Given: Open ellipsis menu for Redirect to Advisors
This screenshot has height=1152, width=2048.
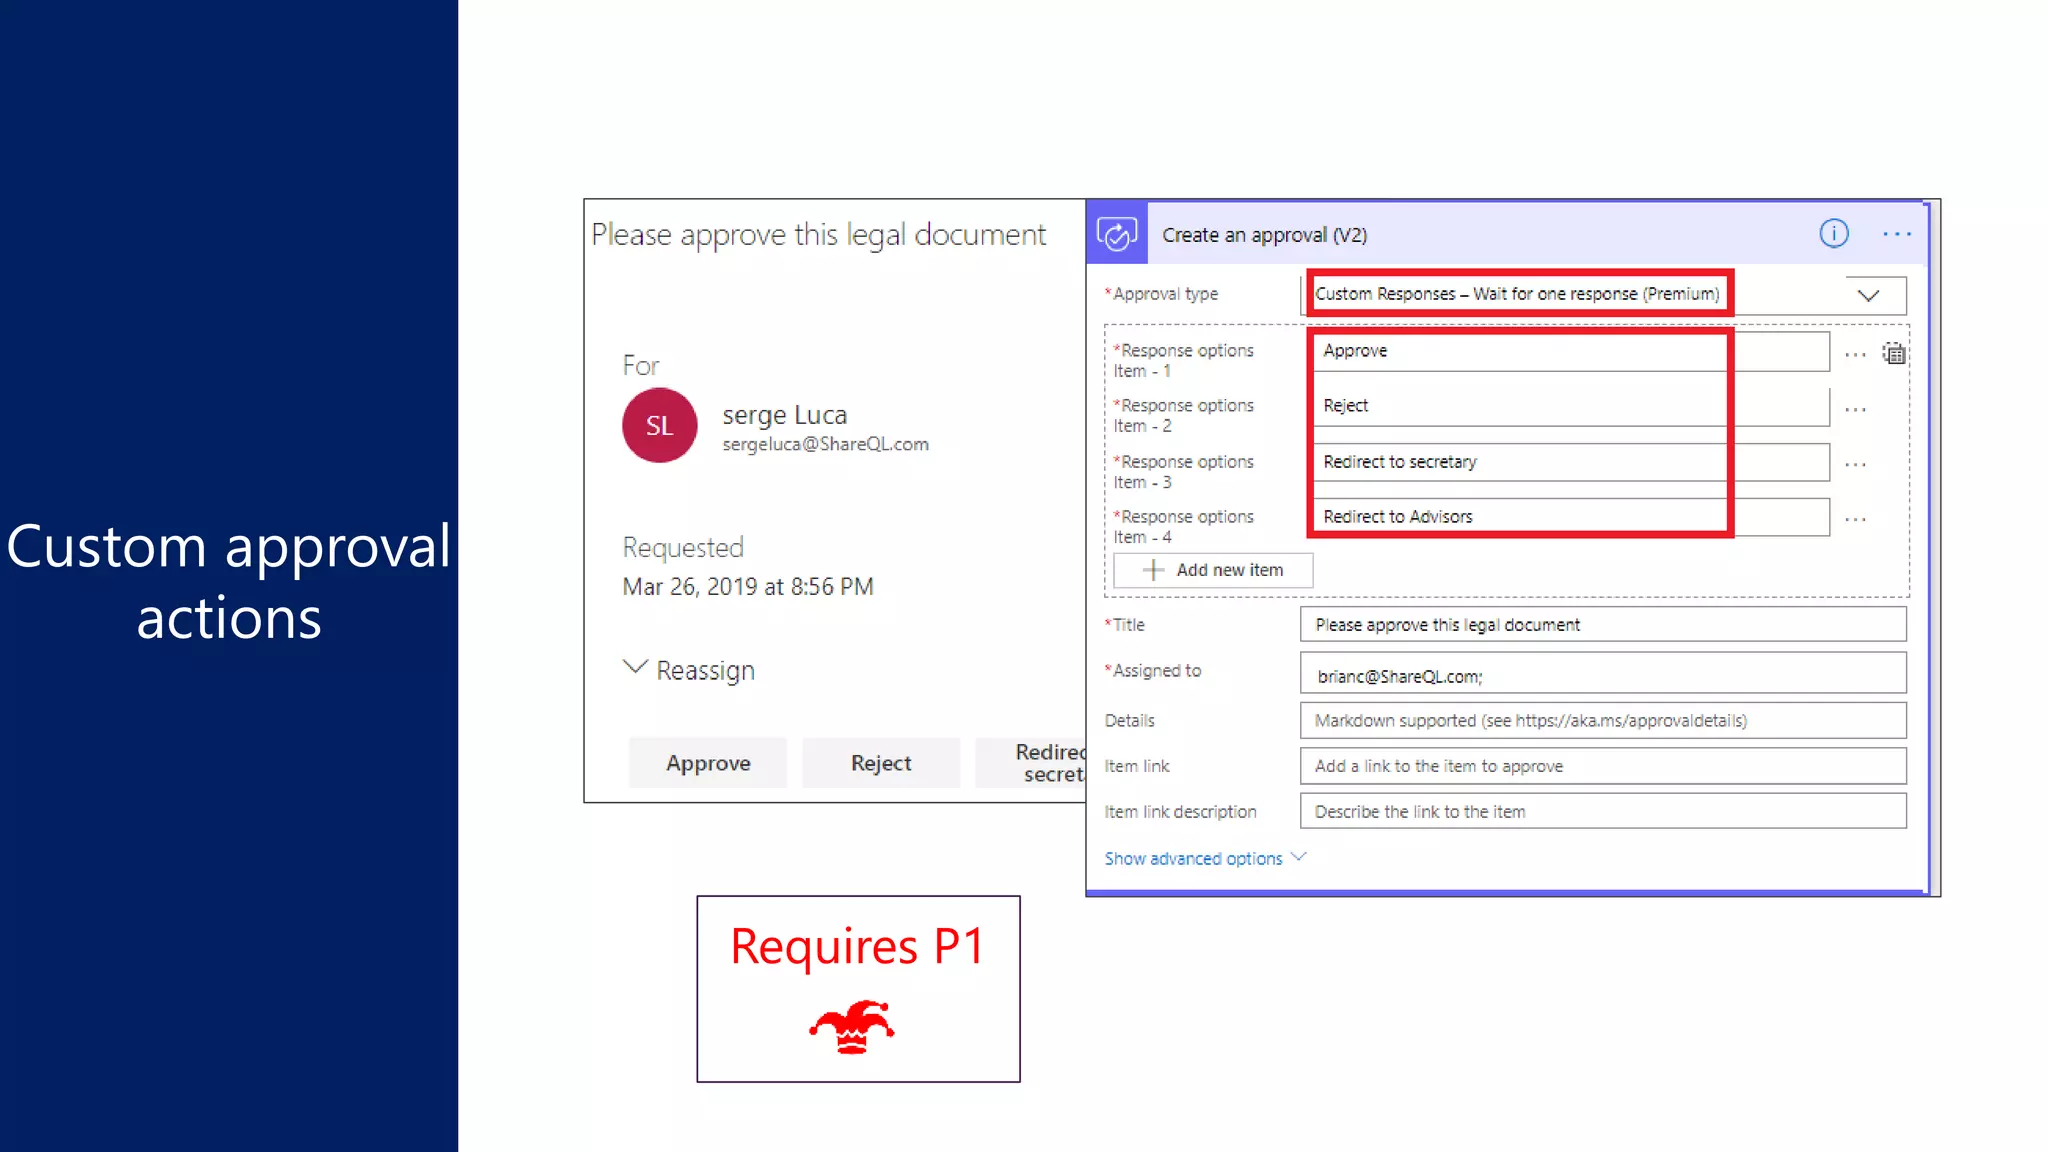Looking at the screenshot, I should tap(1855, 520).
